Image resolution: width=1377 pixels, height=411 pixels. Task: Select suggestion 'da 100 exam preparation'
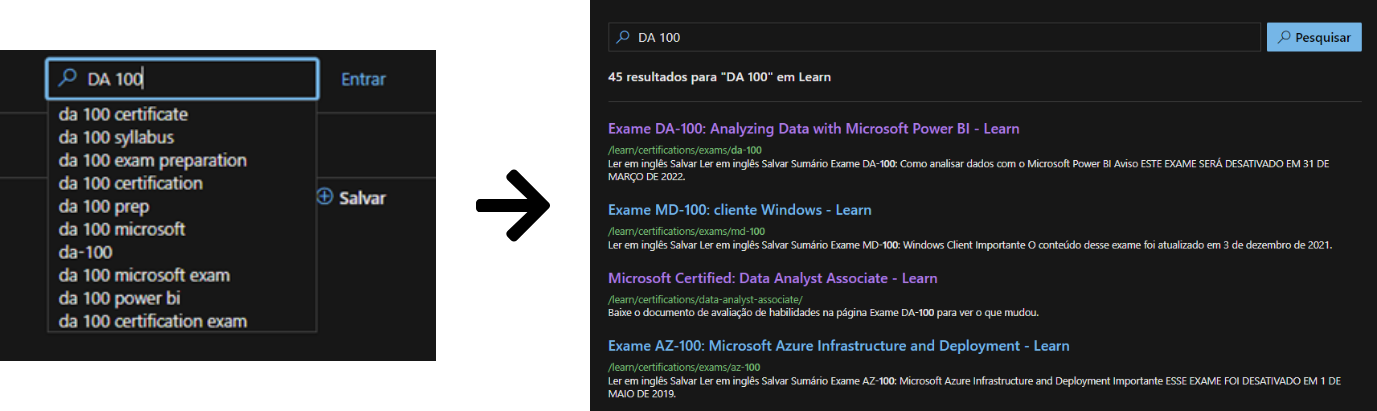tap(152, 161)
